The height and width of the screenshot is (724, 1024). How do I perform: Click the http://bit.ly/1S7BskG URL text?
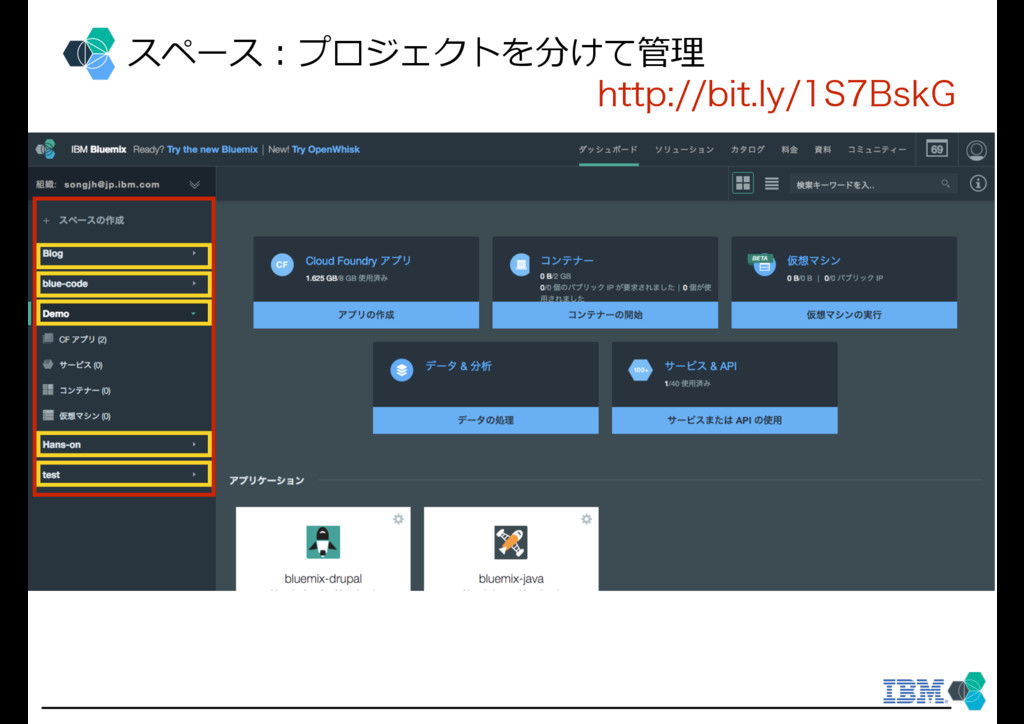tap(776, 93)
